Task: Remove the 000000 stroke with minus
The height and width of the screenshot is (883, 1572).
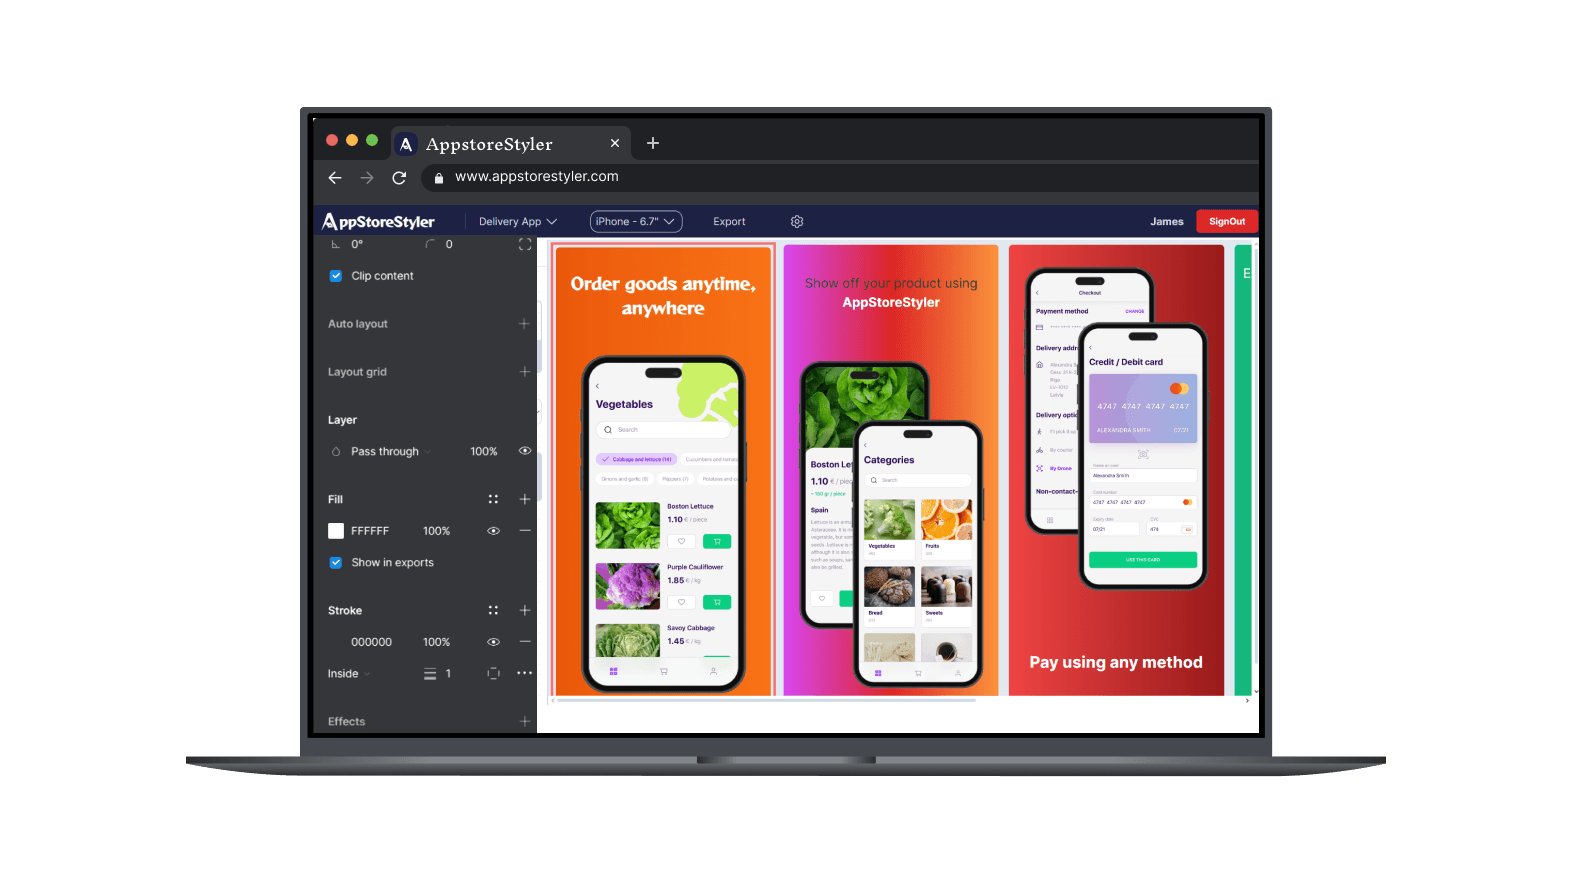Action: click(524, 641)
